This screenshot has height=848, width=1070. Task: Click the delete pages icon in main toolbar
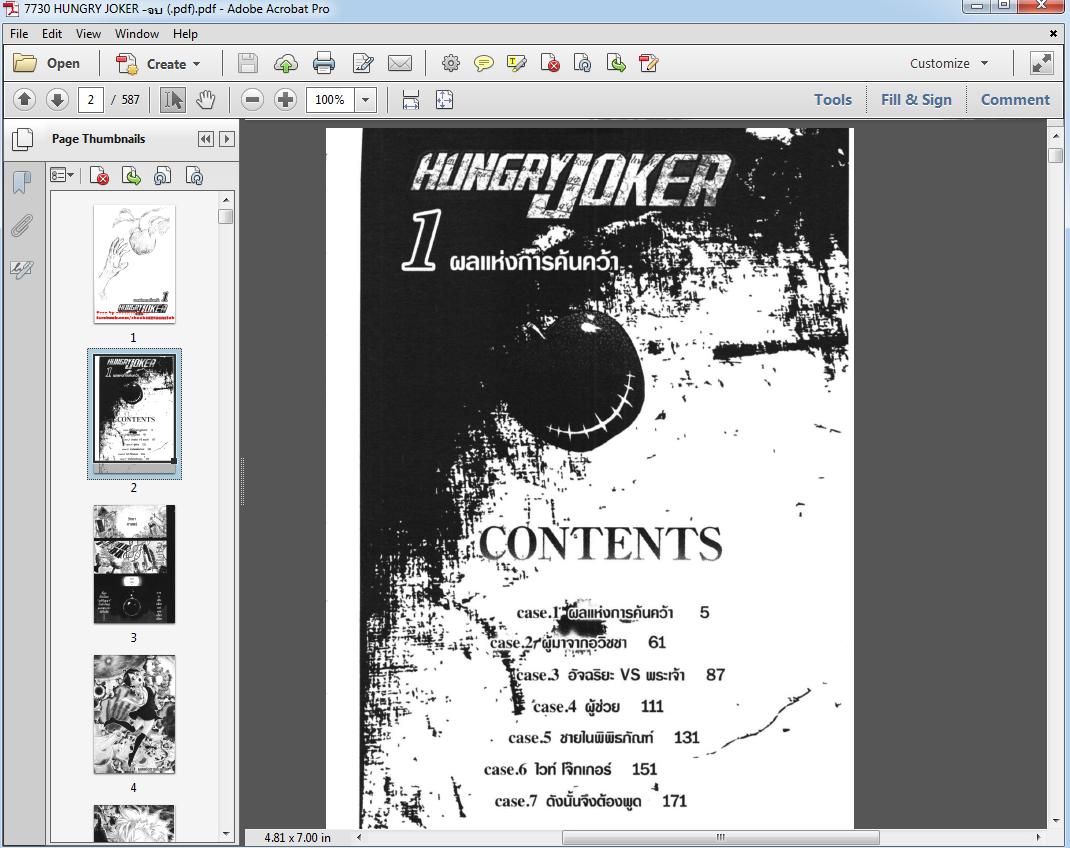click(550, 63)
